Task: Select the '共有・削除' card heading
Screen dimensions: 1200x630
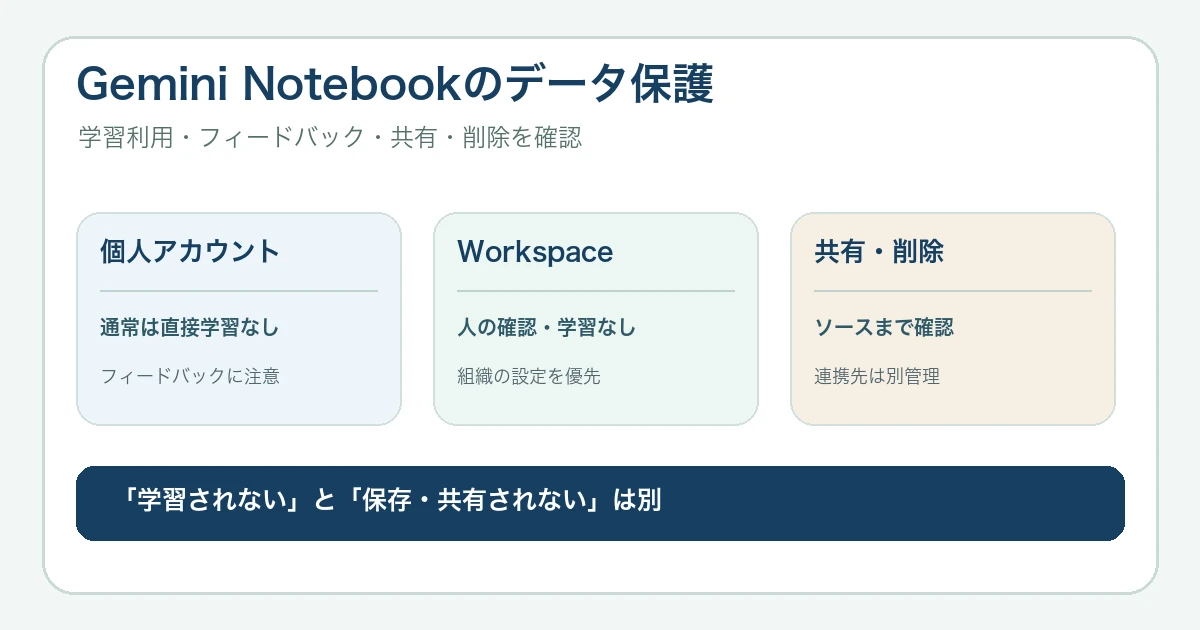Action: coord(879,251)
